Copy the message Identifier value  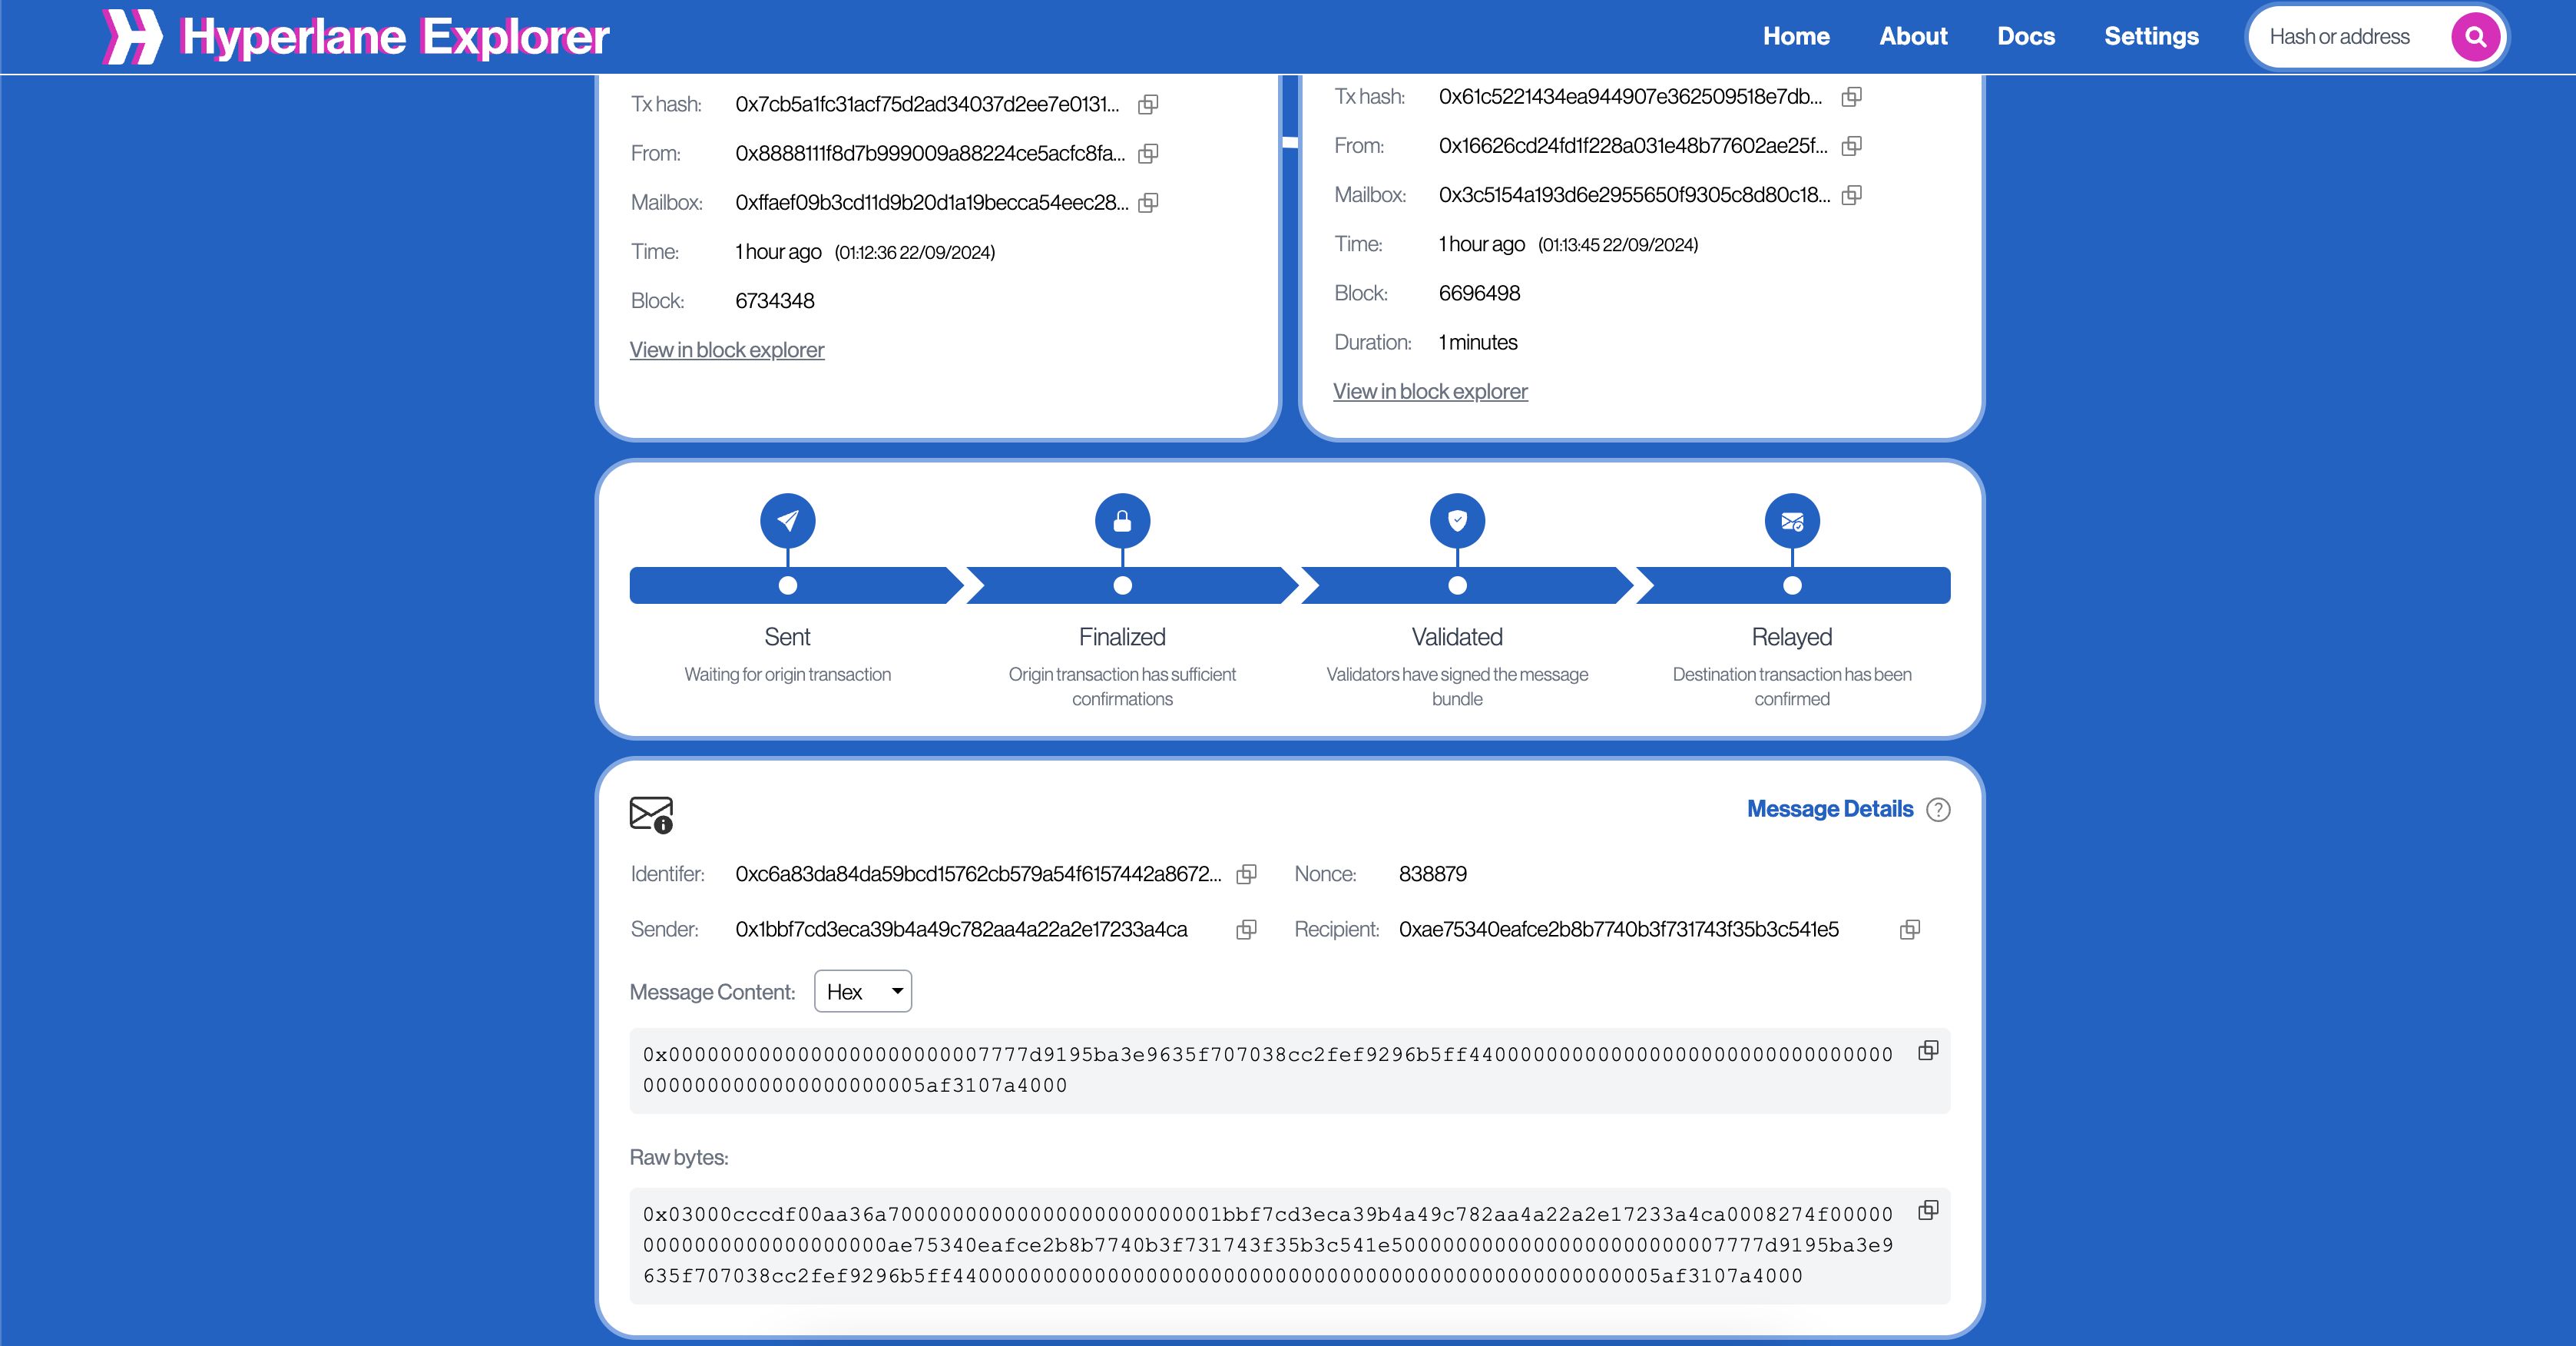1246,874
